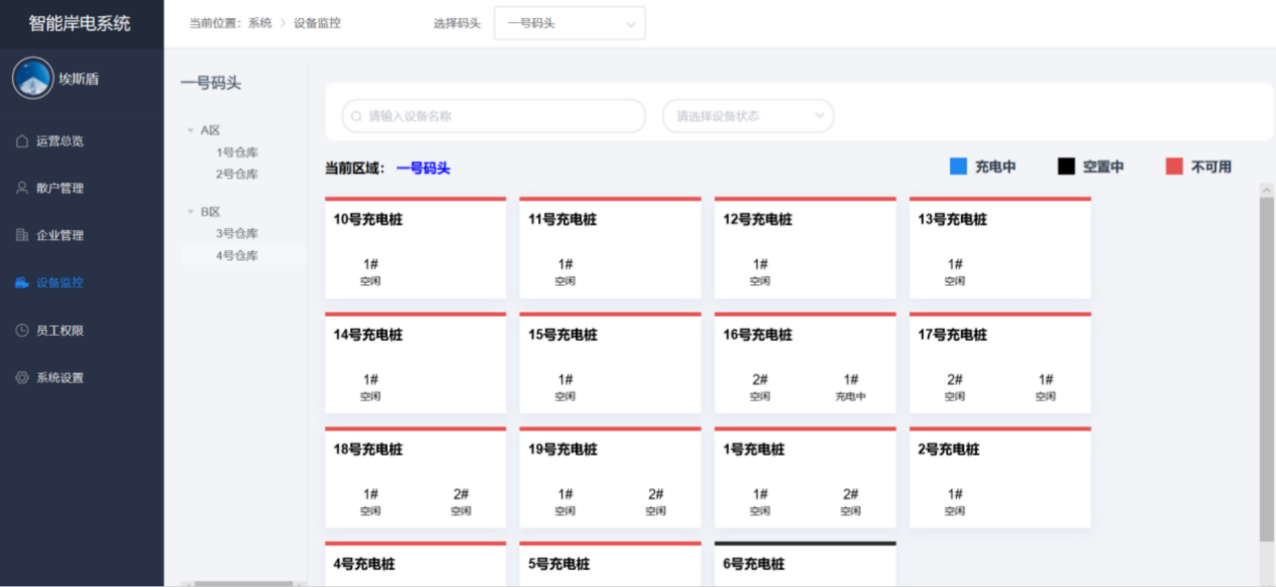The width and height of the screenshot is (1276, 587).
Task: Open the 5号充电桩 card title
Action: pos(559,565)
